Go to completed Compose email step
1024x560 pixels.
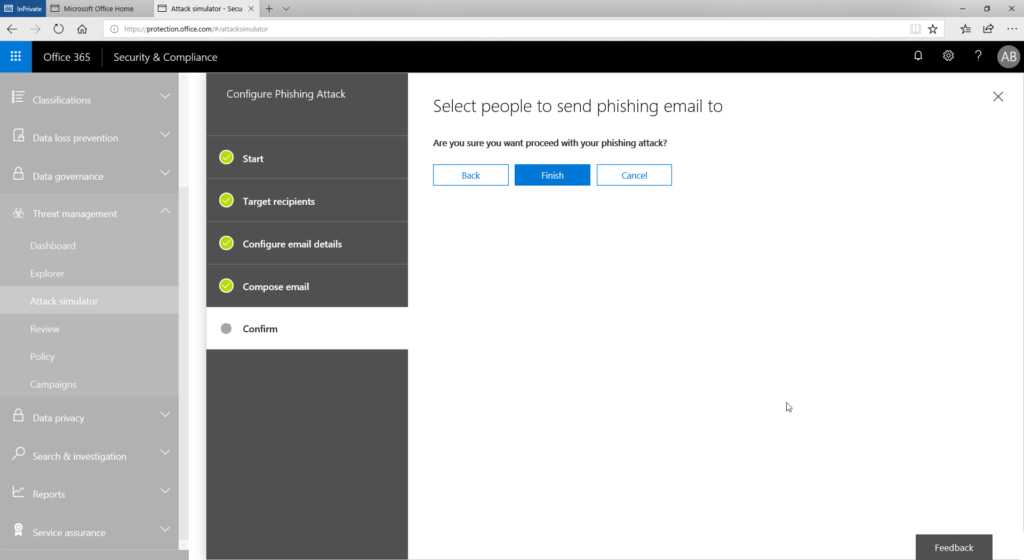[x=307, y=286]
